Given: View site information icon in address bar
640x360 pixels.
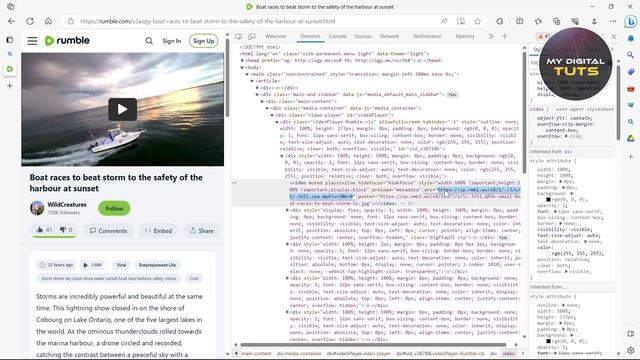Looking at the screenshot, I should point(71,21).
